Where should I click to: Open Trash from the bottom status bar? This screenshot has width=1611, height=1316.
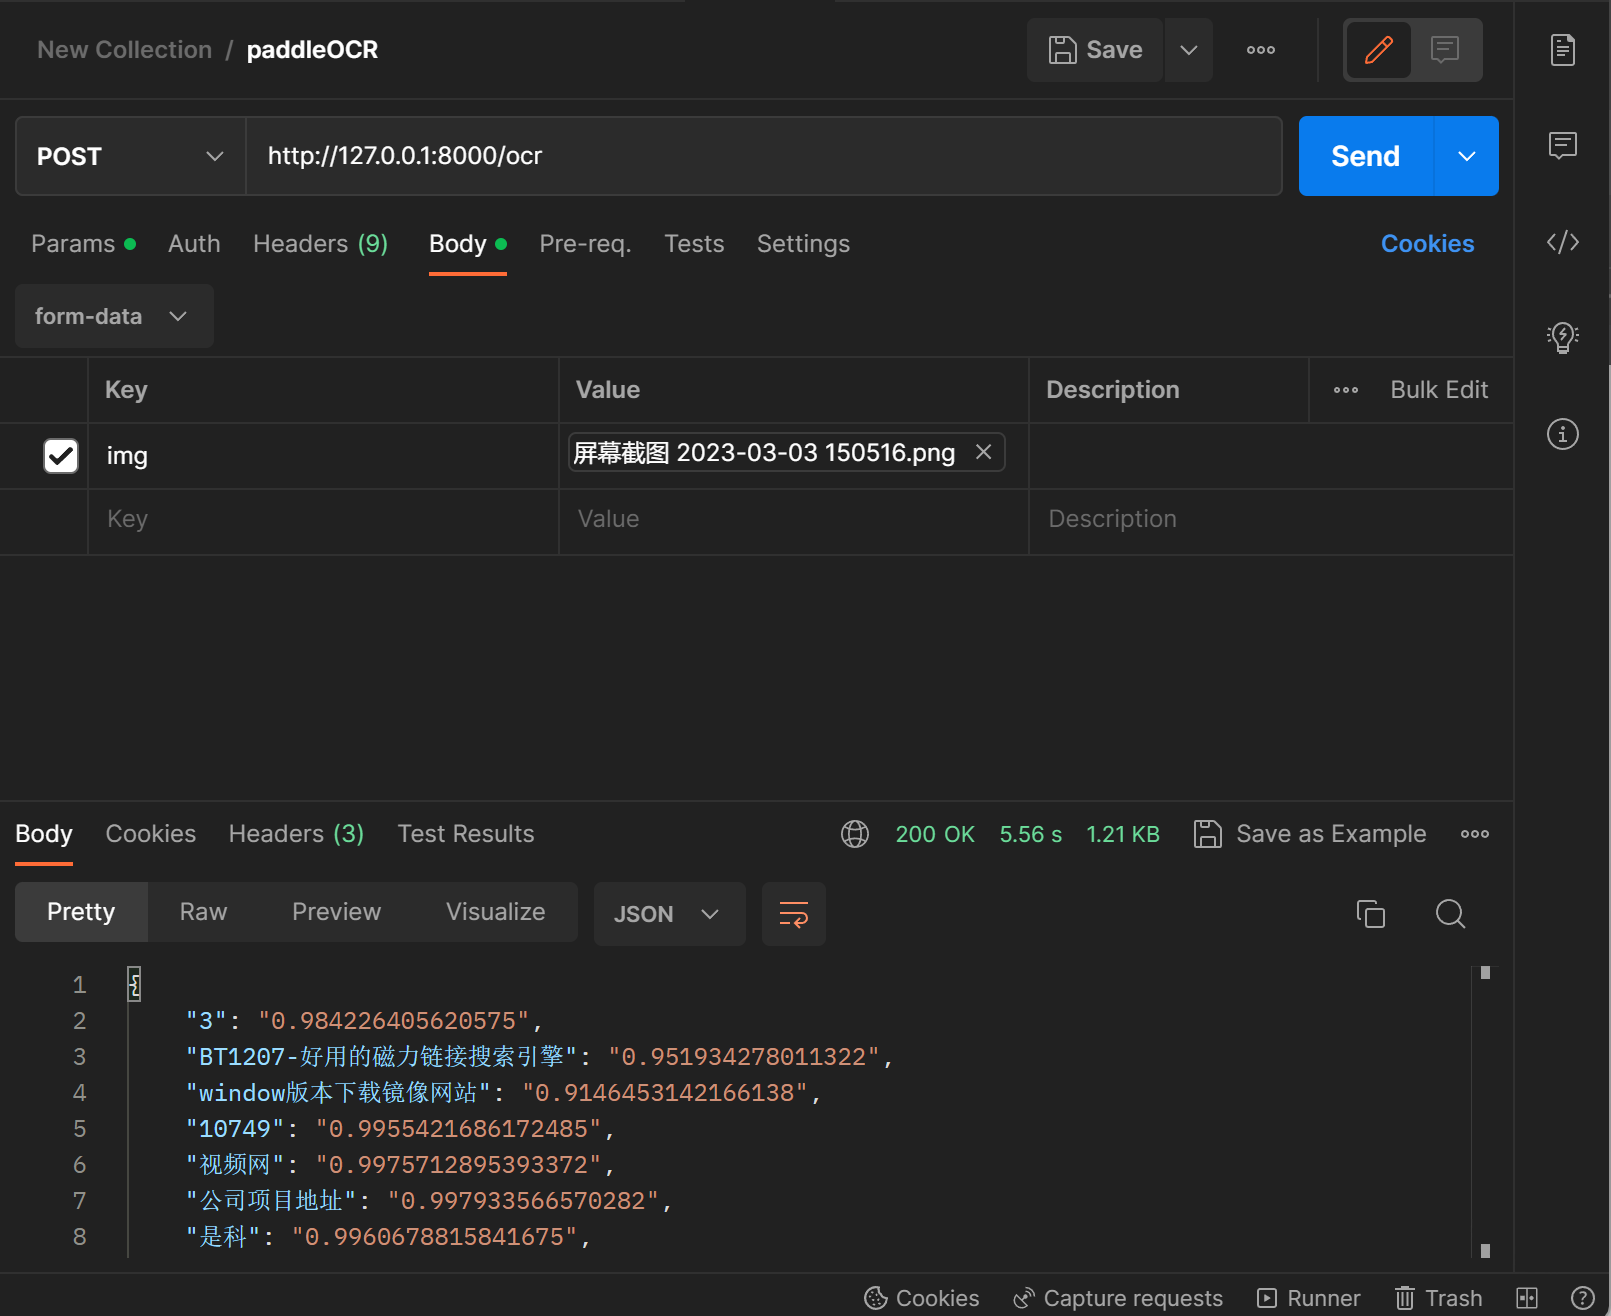1438,1297
